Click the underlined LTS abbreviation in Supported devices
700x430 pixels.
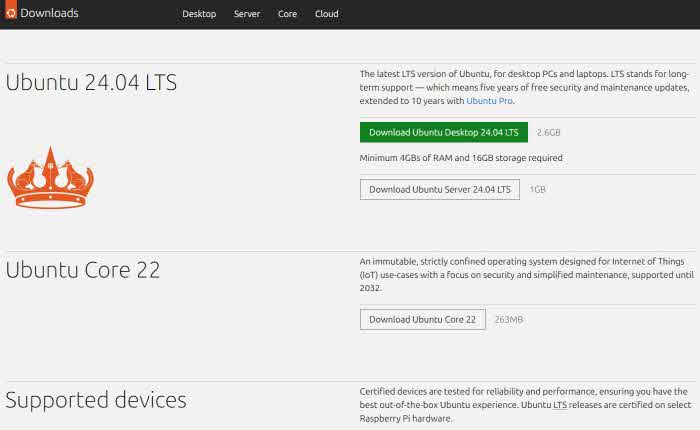click(560, 405)
